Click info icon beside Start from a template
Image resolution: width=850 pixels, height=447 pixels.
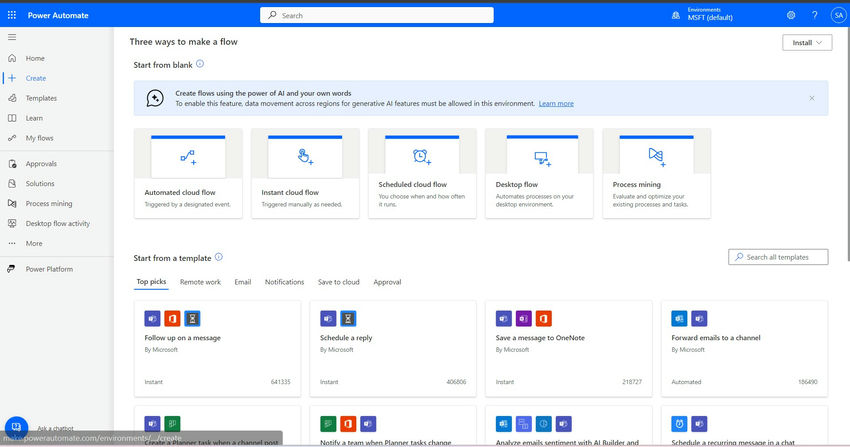tap(218, 257)
